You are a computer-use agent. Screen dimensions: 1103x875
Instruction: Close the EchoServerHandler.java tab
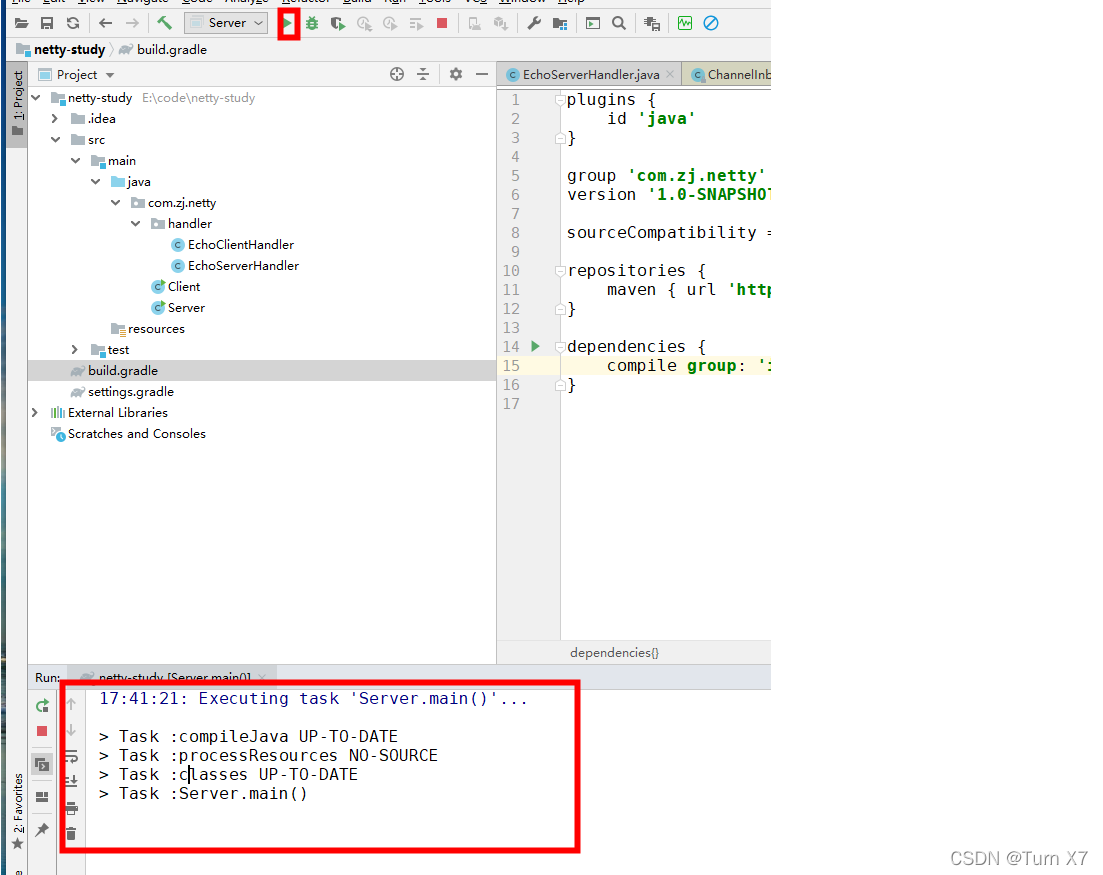tap(670, 75)
